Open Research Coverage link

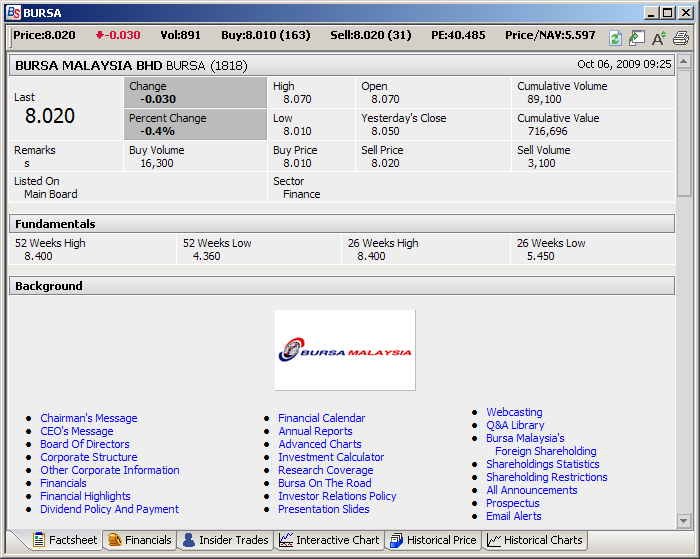(325, 470)
